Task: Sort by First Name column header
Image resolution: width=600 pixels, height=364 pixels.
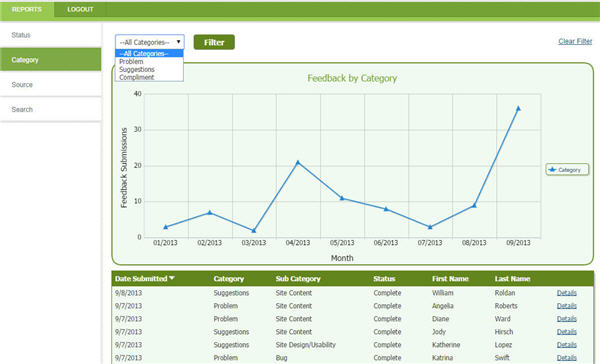Action: (x=450, y=279)
